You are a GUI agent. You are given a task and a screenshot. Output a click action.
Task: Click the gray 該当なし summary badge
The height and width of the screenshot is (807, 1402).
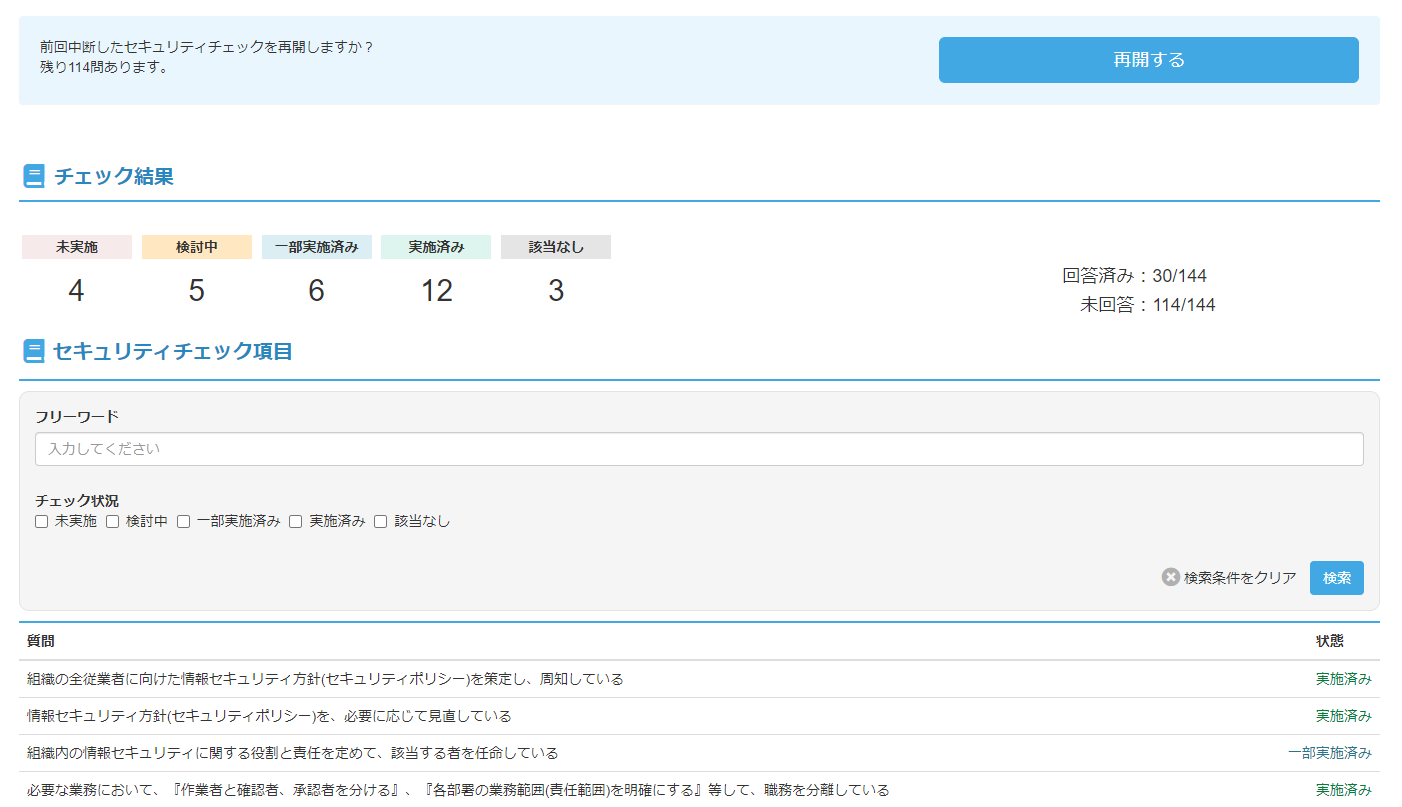pos(556,247)
